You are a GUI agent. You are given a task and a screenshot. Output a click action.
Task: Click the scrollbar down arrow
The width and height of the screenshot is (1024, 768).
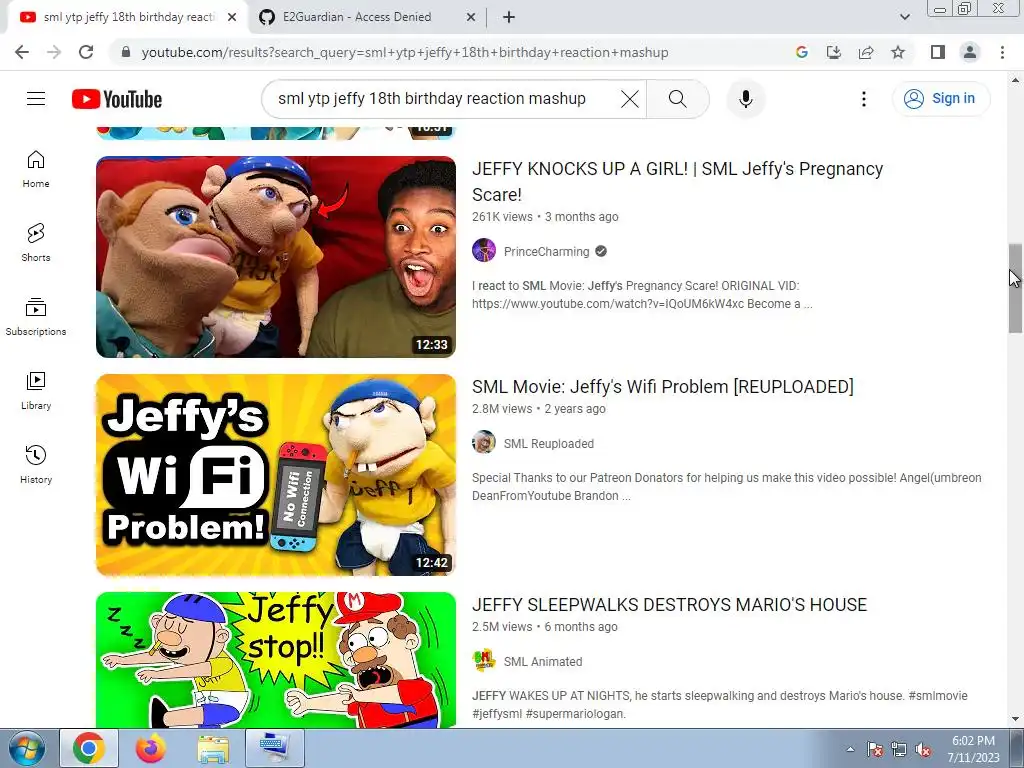[1015, 720]
